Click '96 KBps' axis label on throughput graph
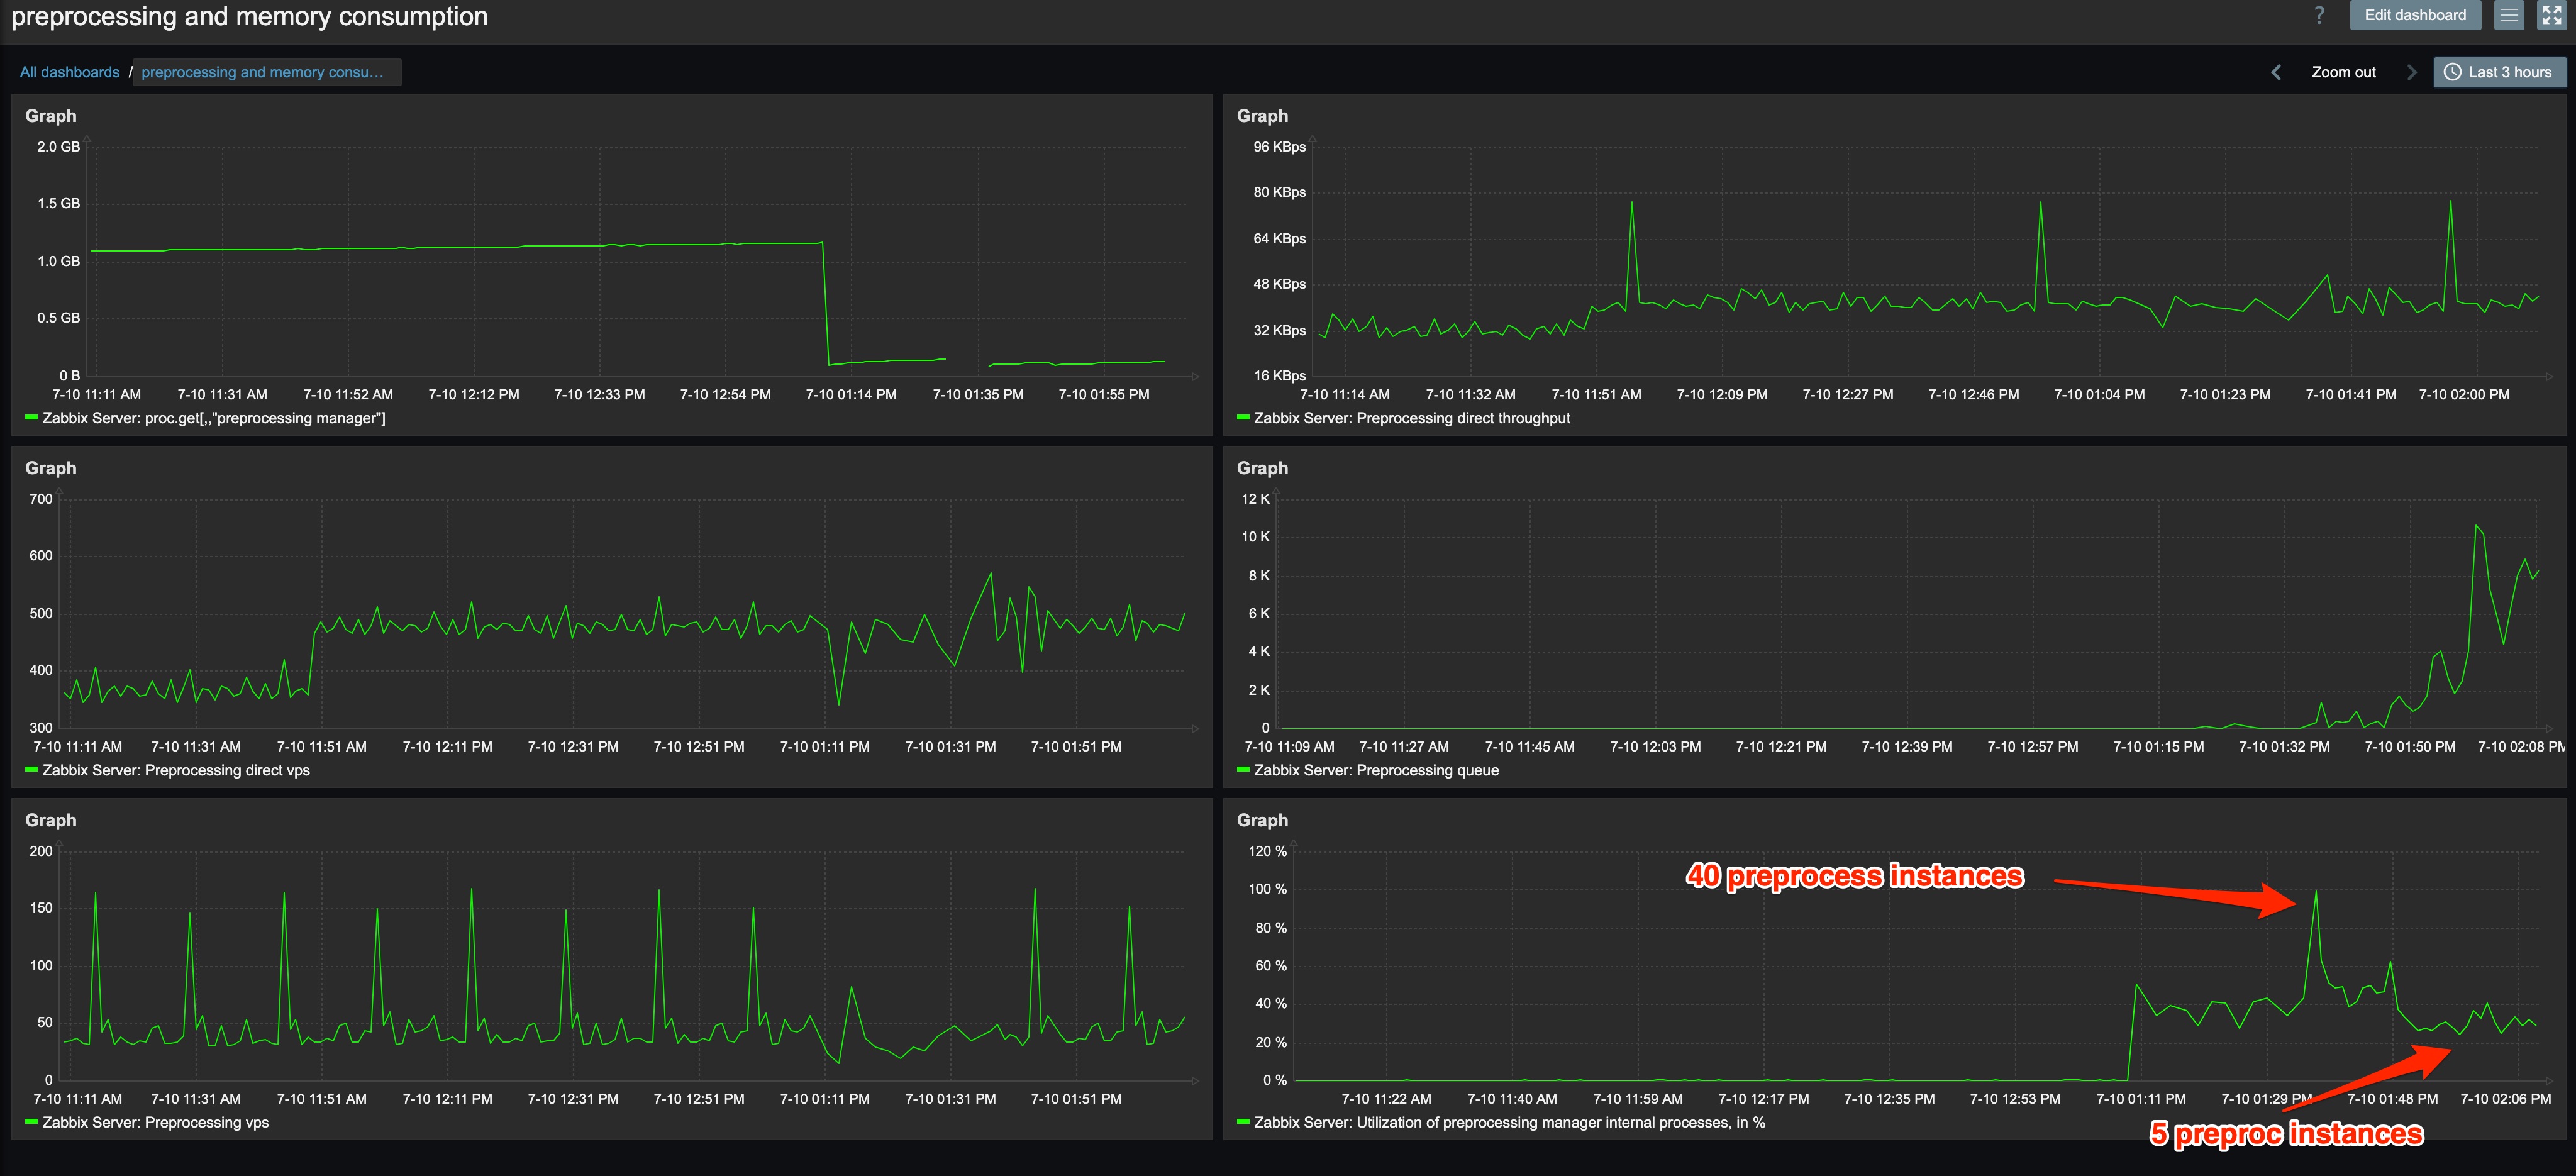2576x1176 pixels. pos(1279,147)
